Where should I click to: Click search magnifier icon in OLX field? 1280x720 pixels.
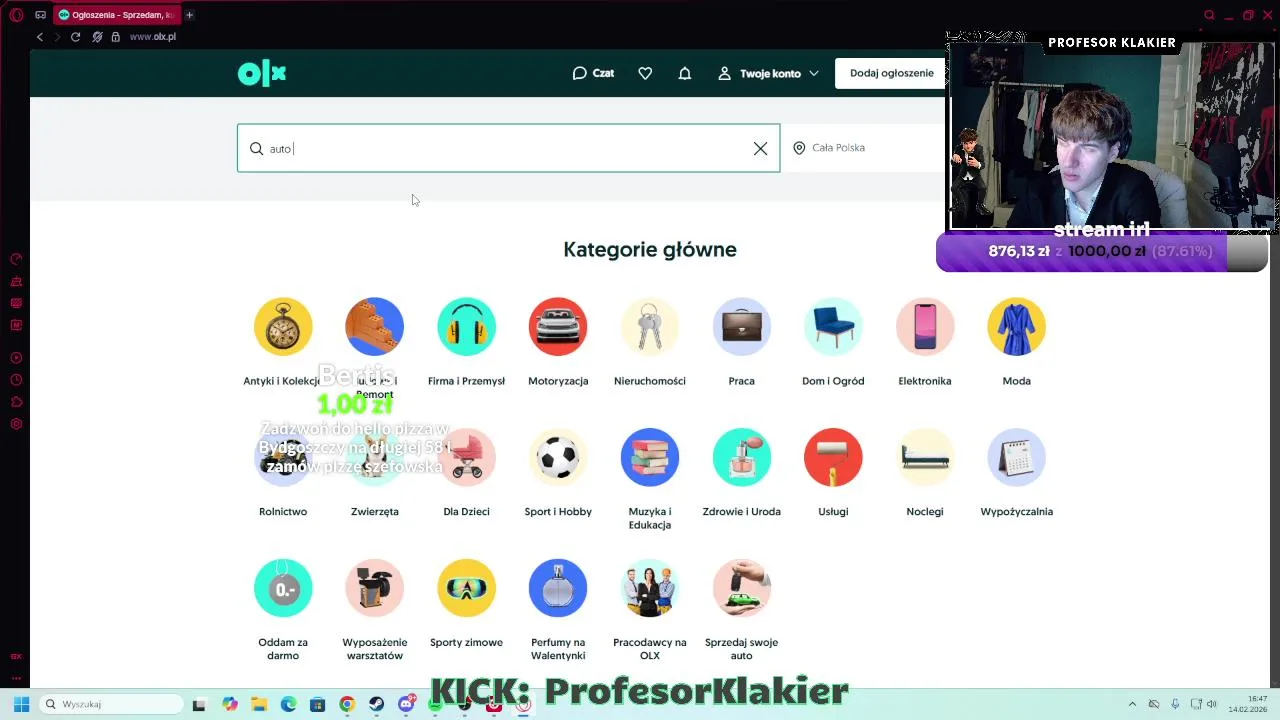(256, 149)
